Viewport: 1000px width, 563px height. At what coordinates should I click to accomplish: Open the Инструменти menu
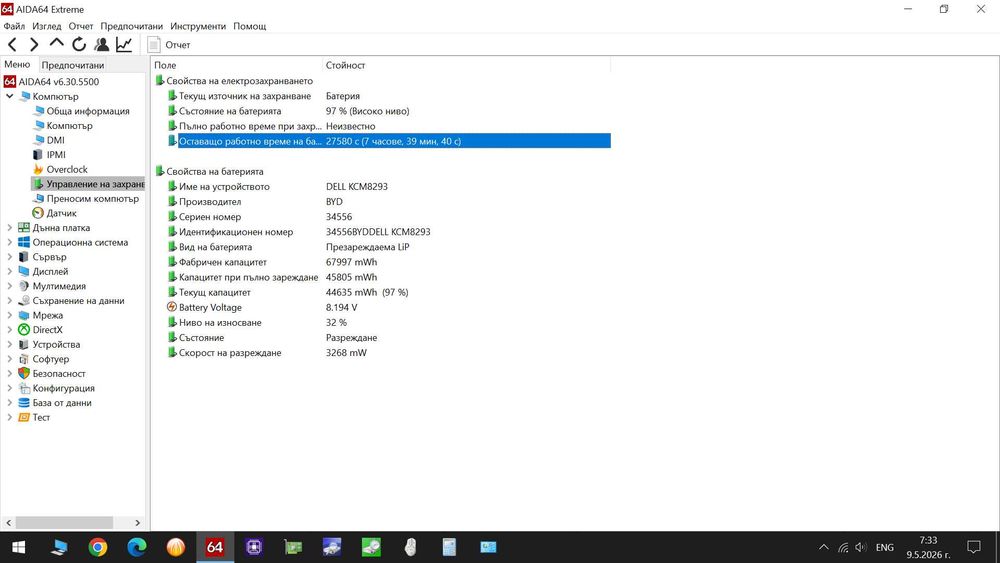point(198,26)
